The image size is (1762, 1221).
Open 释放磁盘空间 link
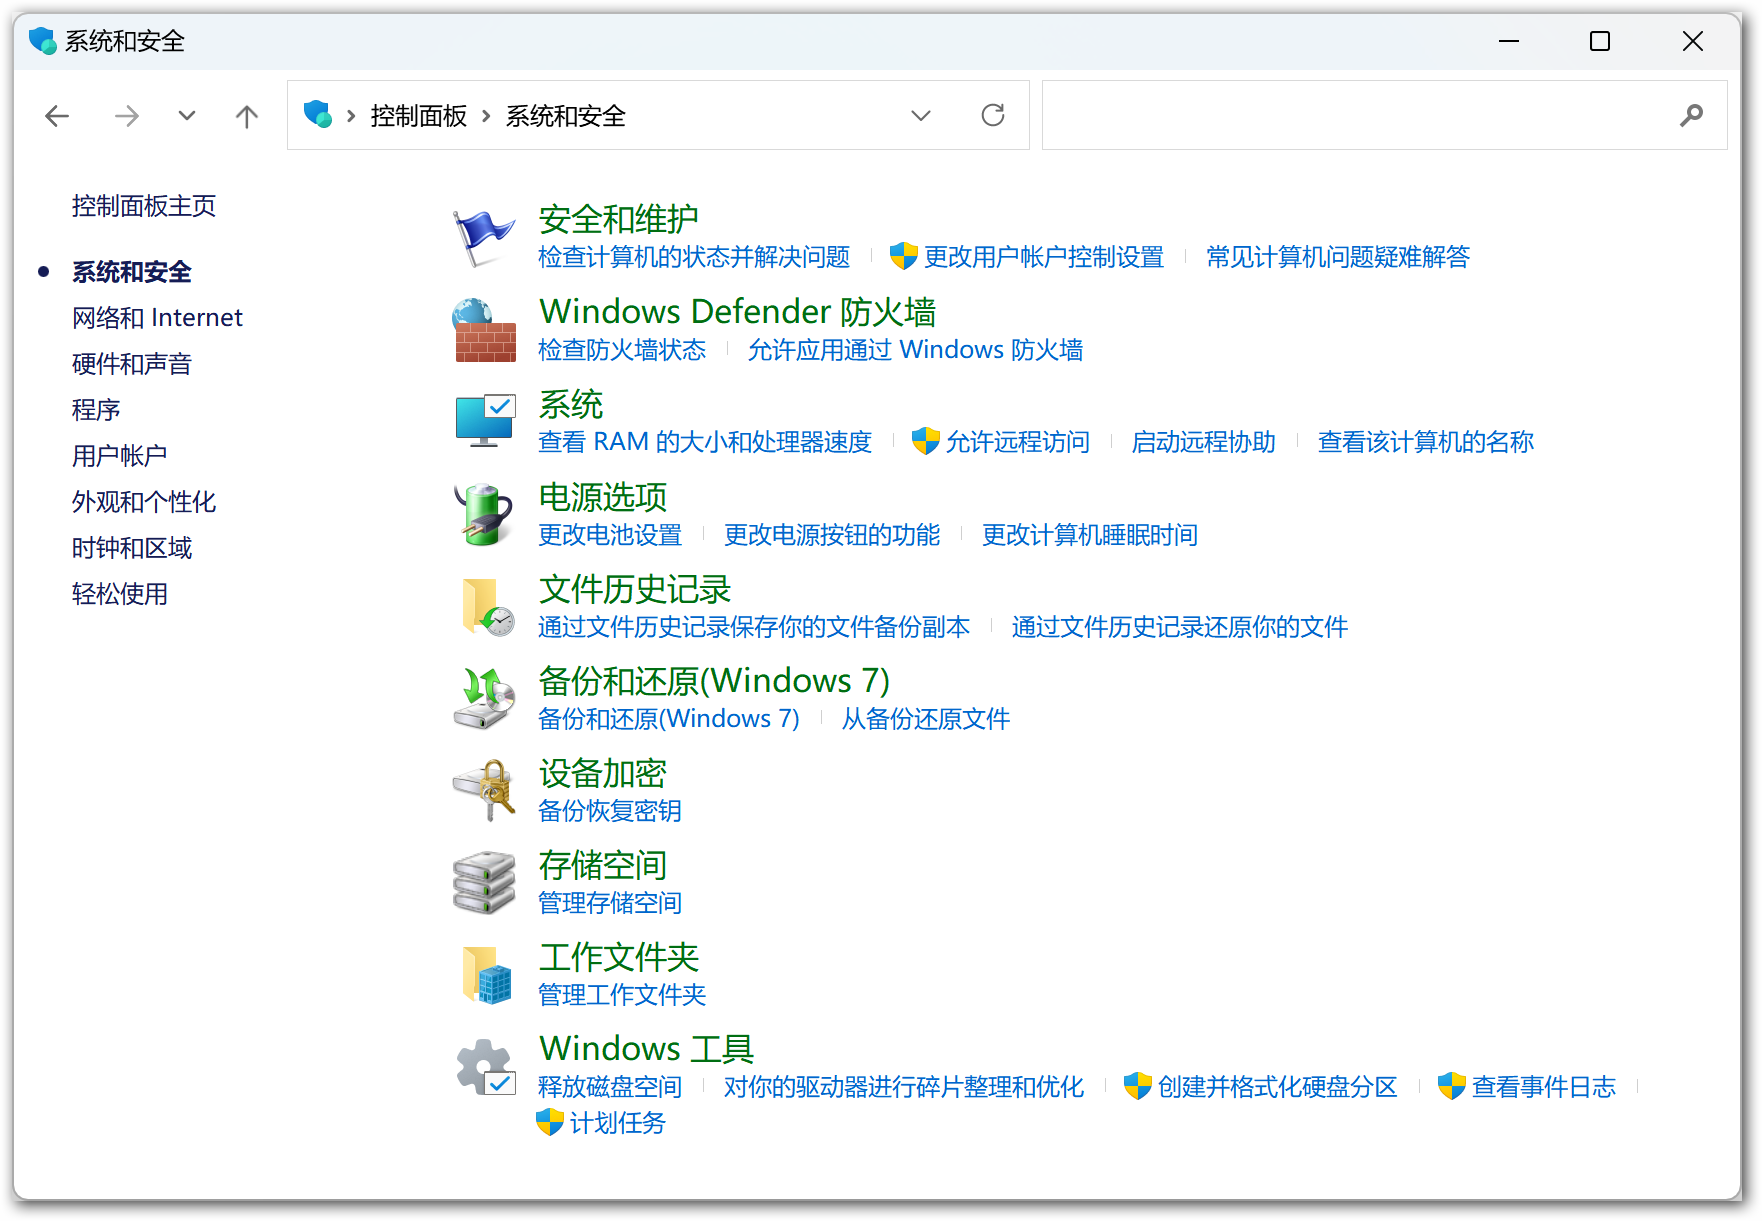click(610, 1087)
